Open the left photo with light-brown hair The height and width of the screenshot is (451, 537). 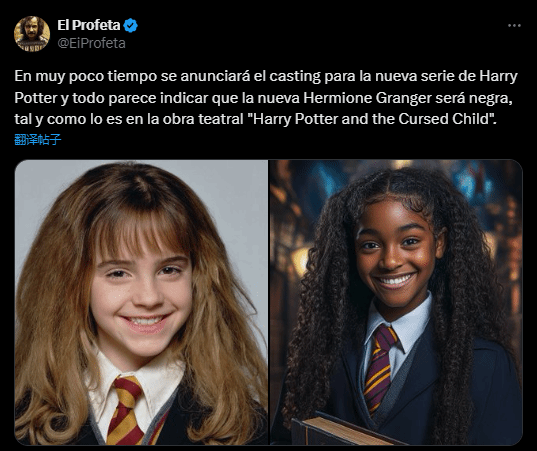(x=141, y=302)
